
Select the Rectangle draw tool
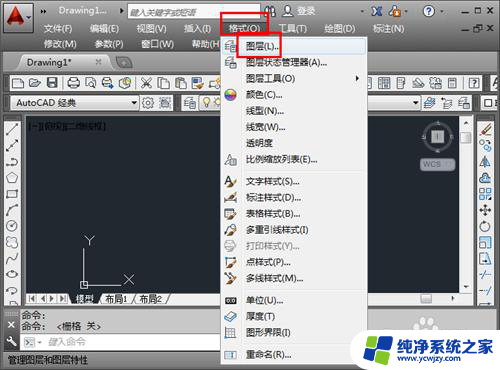click(x=12, y=194)
